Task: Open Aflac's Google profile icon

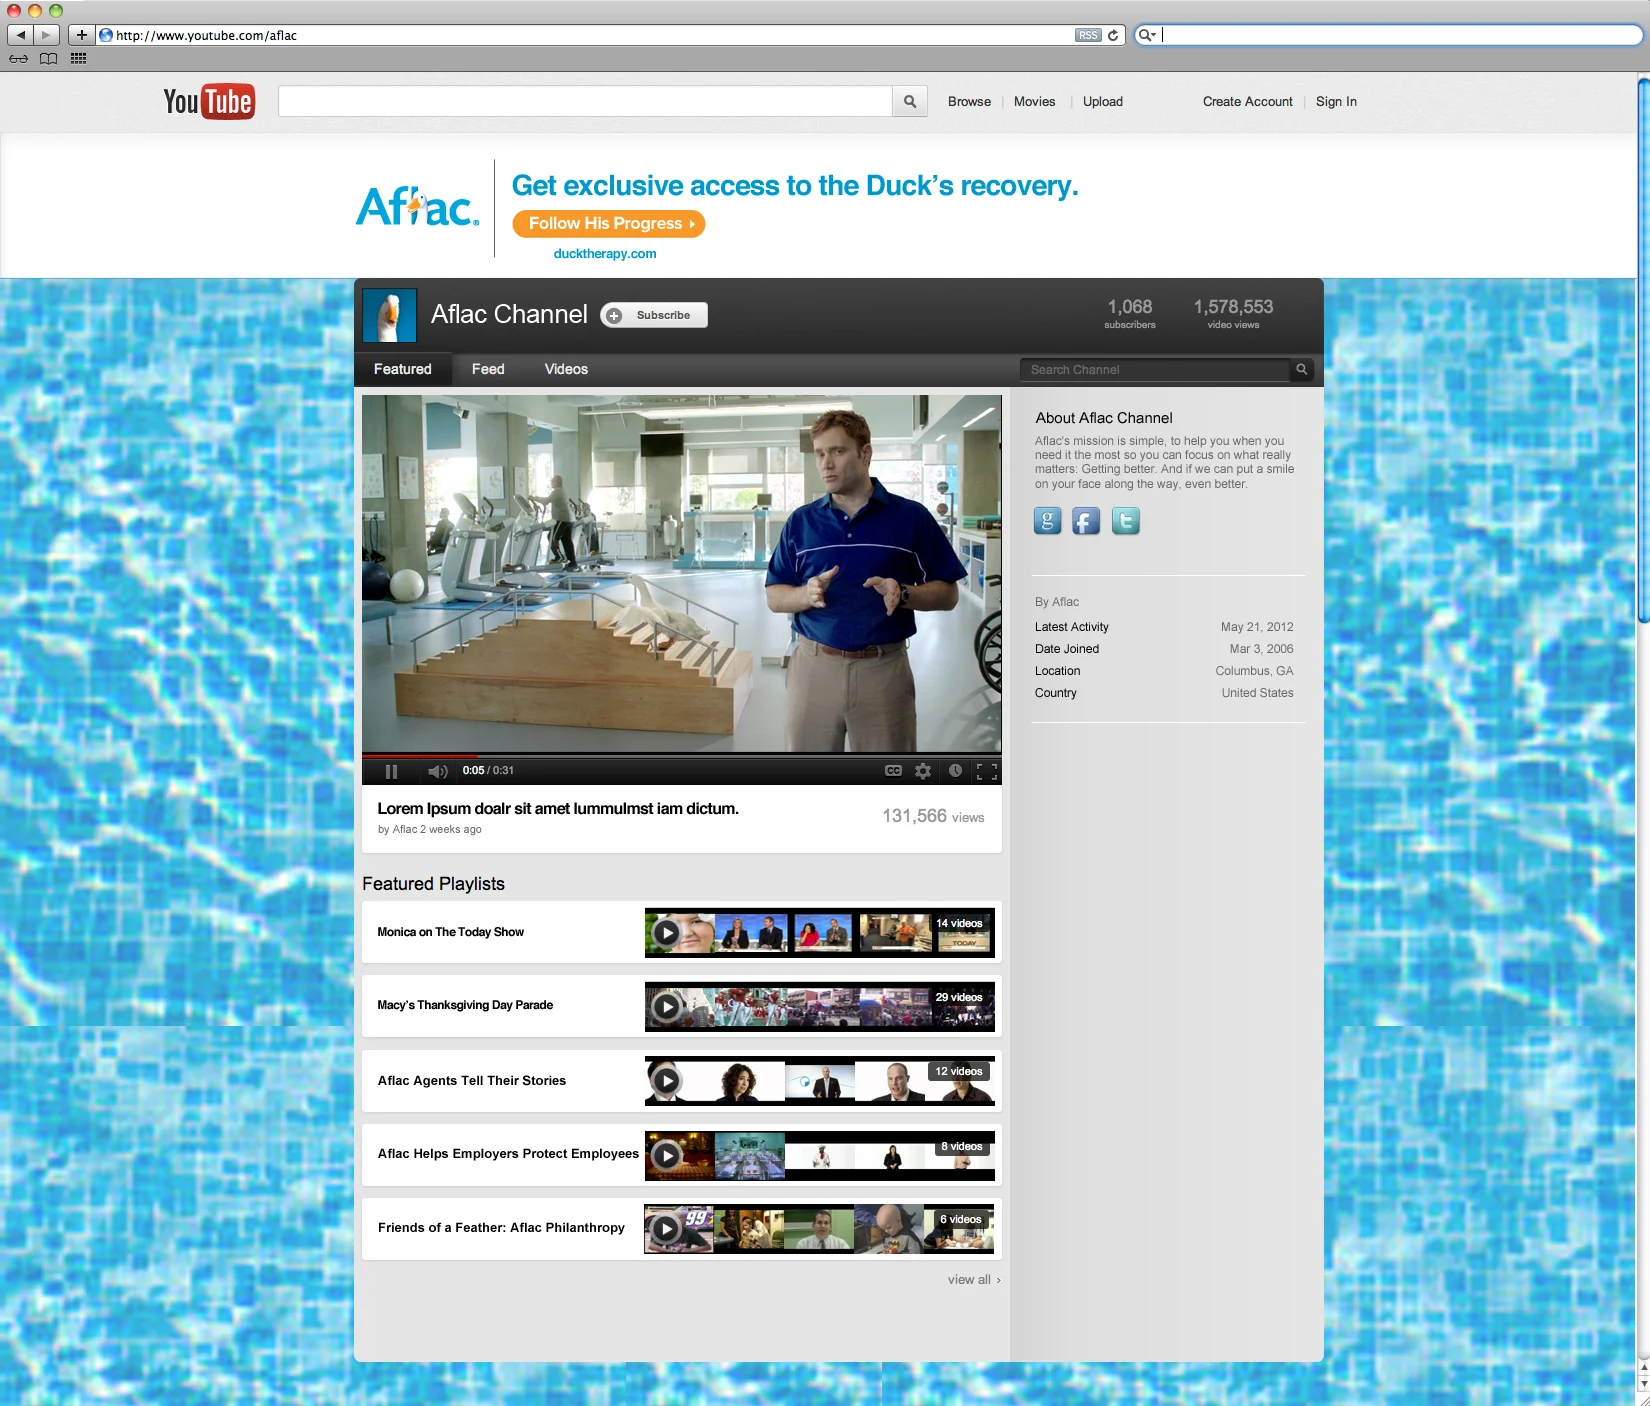Action: 1047,521
